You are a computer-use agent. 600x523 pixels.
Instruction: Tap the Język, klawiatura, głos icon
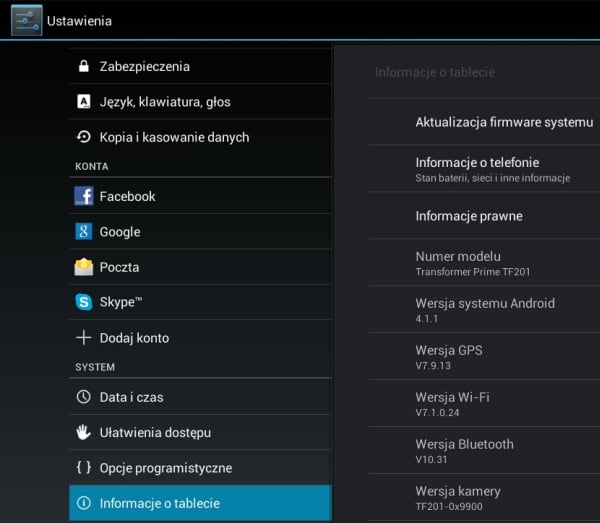click(x=84, y=102)
